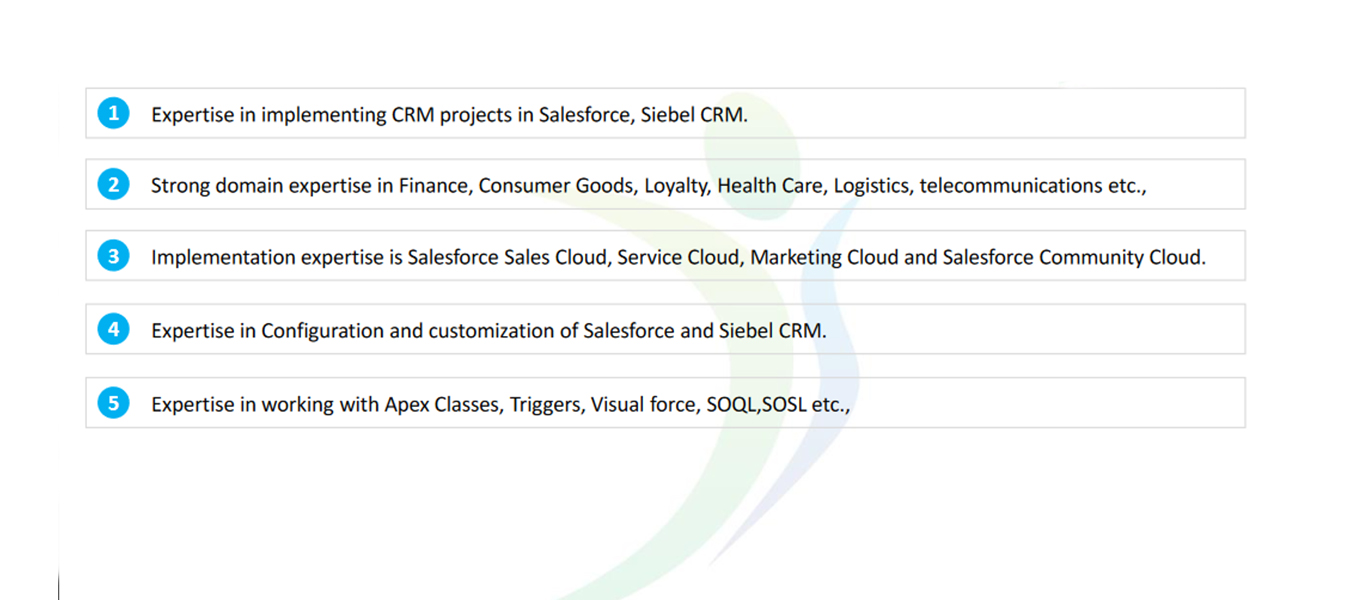Select the Apex Classes expertise row
Screen dimensions: 1349x600
(x=665, y=403)
